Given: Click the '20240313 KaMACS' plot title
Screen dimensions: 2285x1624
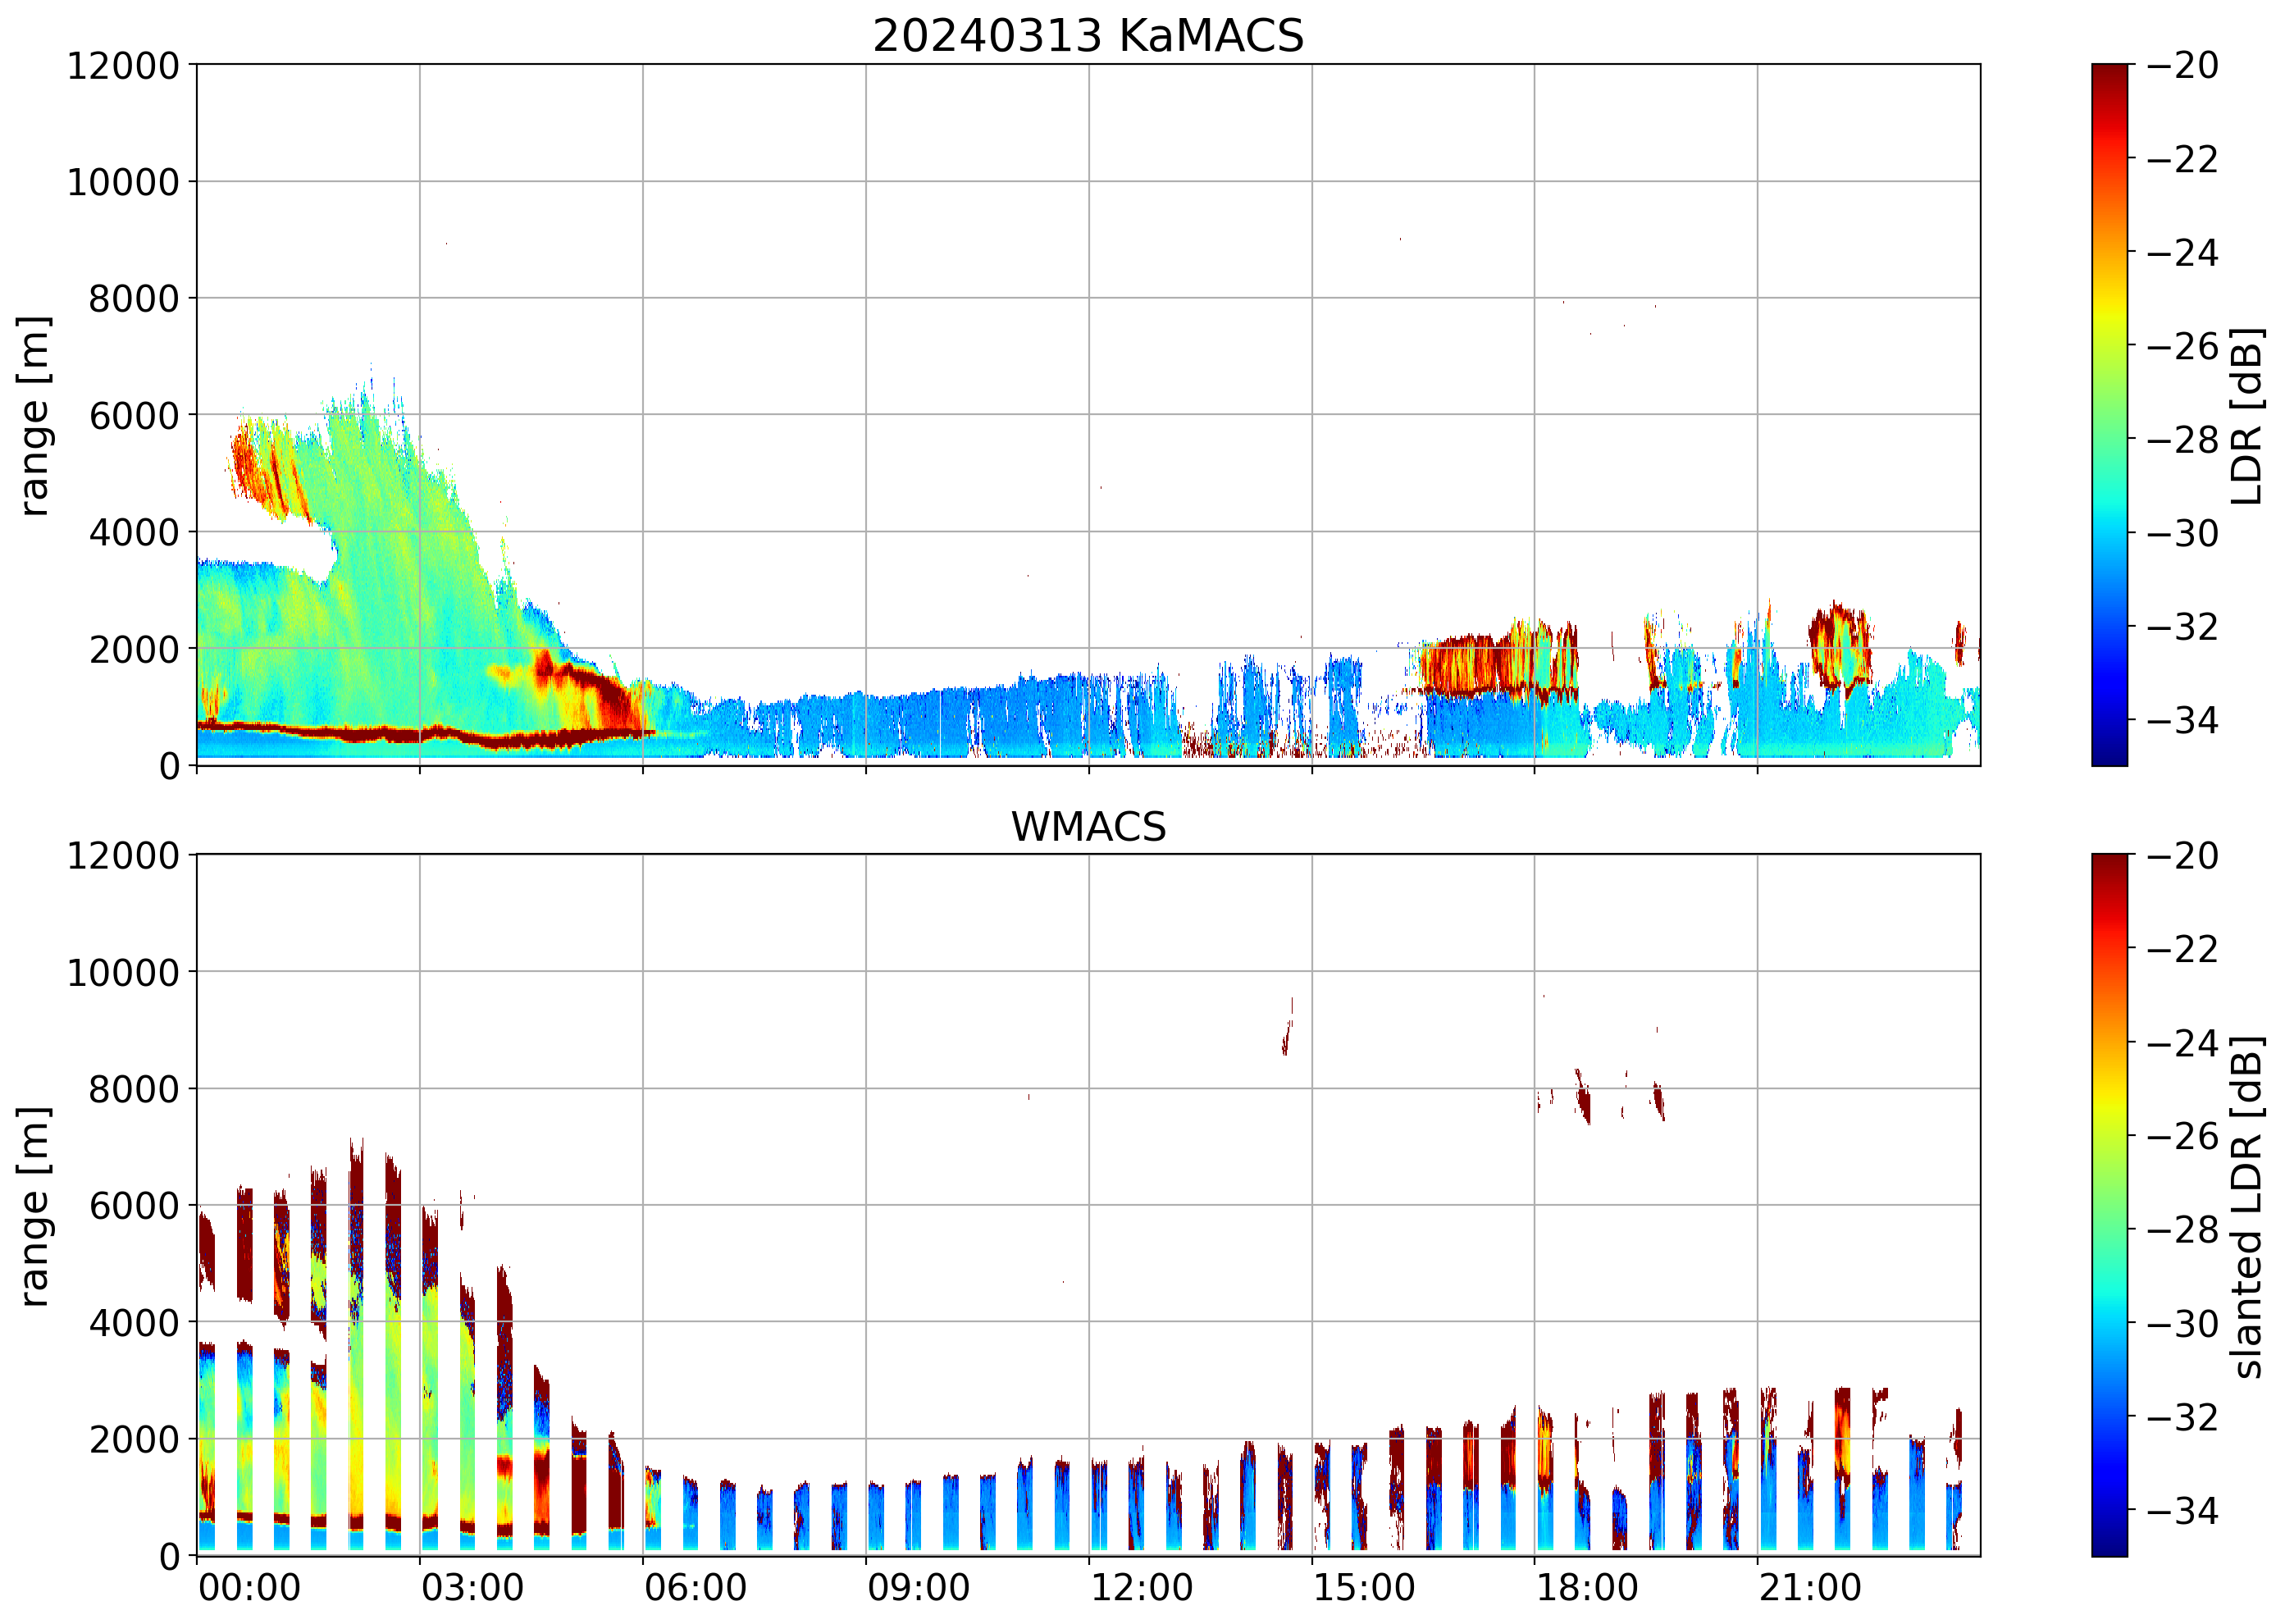Looking at the screenshot, I should (1088, 36).
